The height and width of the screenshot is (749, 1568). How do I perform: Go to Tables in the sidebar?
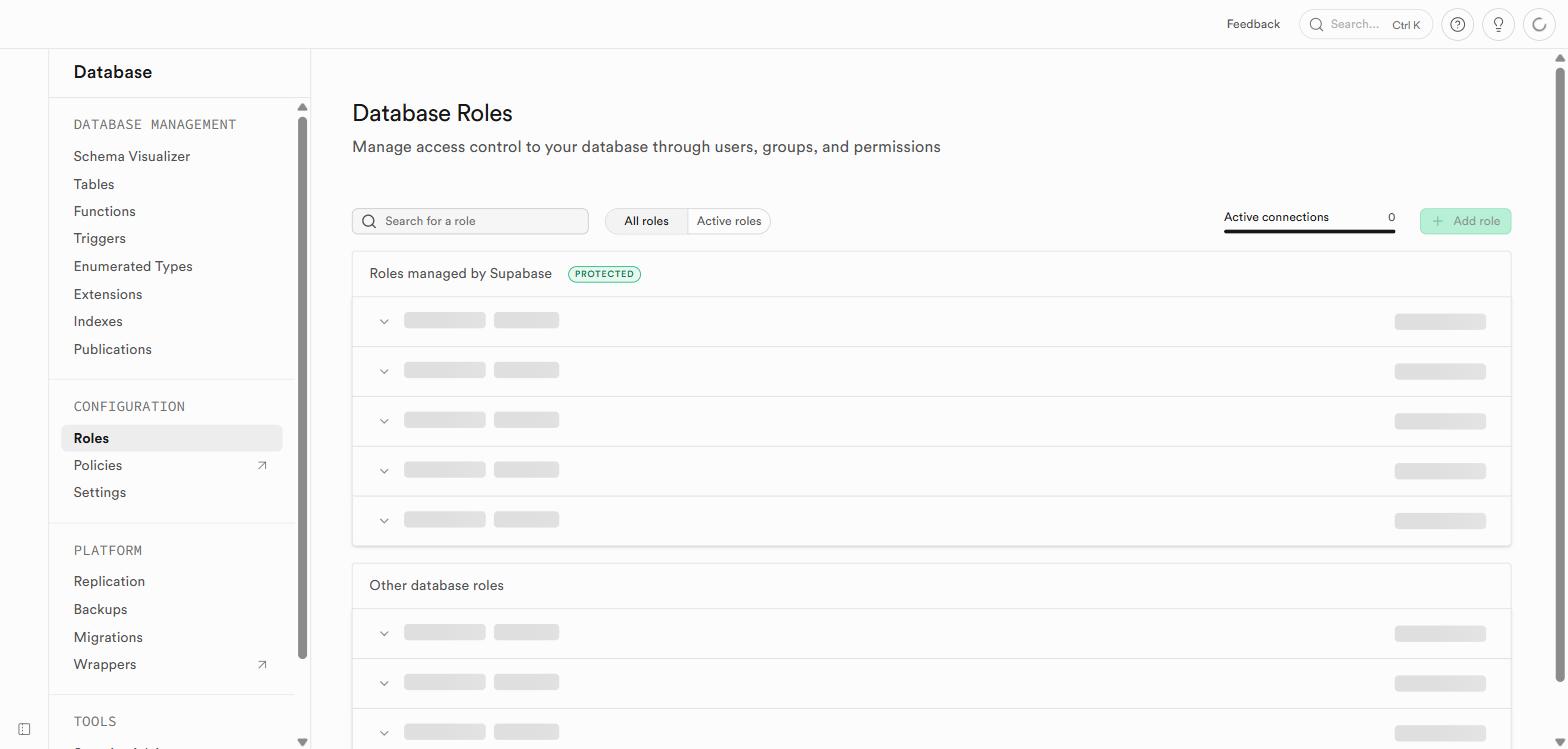point(94,184)
